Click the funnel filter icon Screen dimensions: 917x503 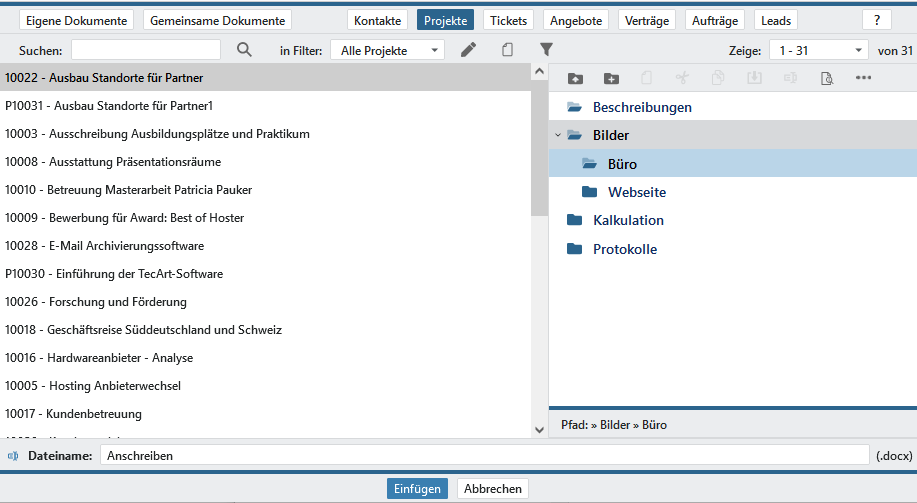click(546, 50)
